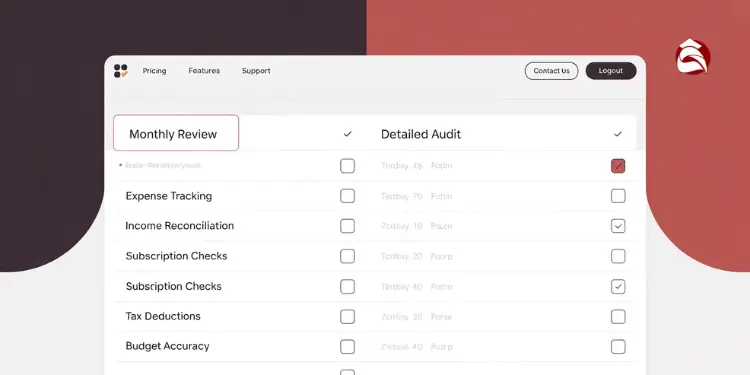The height and width of the screenshot is (375, 750).
Task: Select the Monthly Review tab
Action: [x=176, y=133]
